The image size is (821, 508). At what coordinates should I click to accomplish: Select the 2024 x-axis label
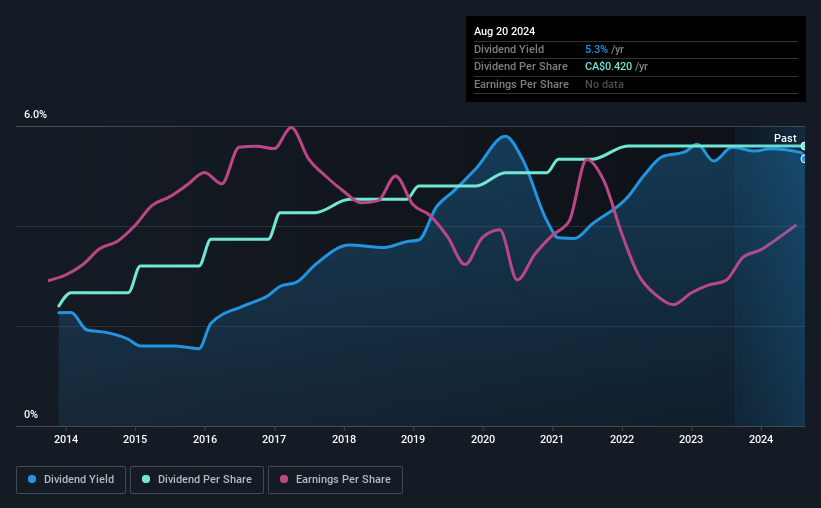761,439
